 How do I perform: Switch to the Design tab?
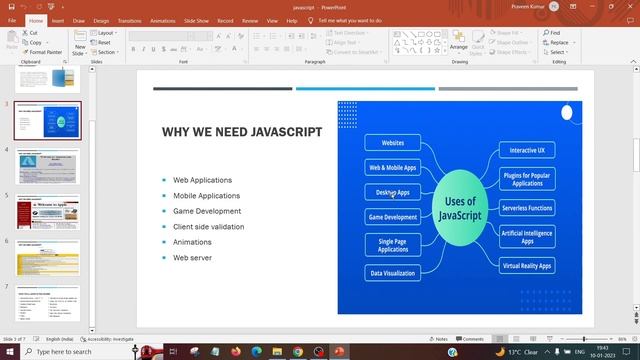click(101, 20)
